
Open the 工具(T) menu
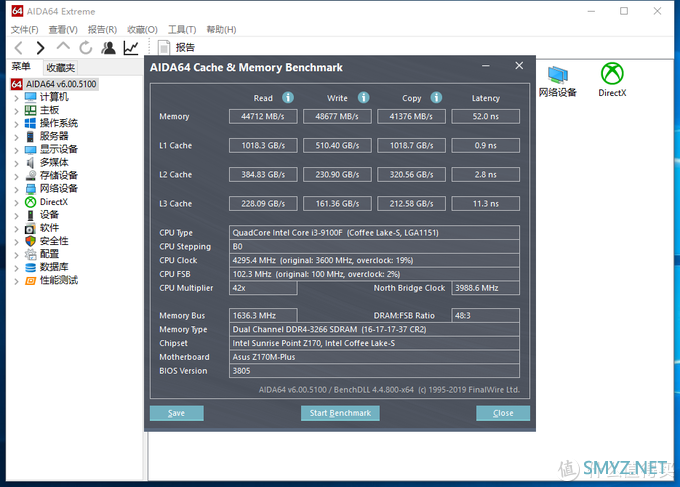tap(182, 29)
